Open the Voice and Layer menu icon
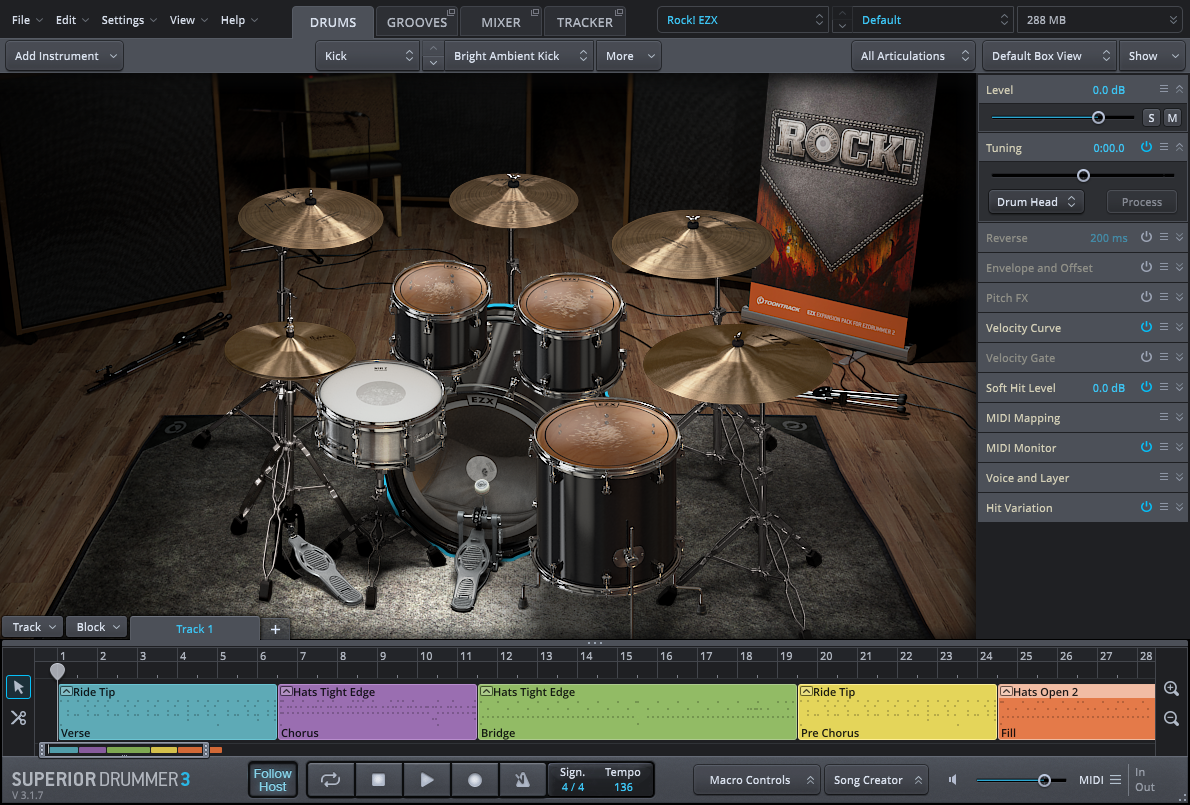1190x805 pixels. point(1163,477)
